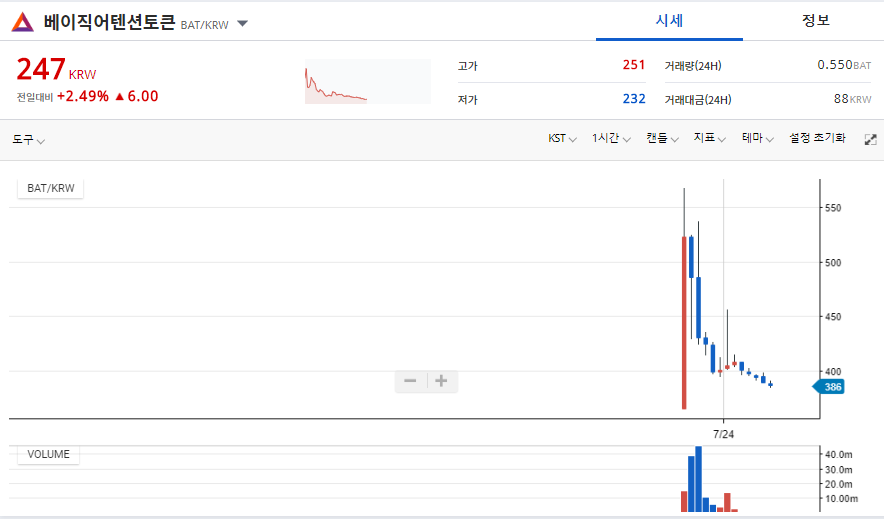The height and width of the screenshot is (519, 884).
Task: Open the 테마 theme dropdown
Action: click(758, 139)
